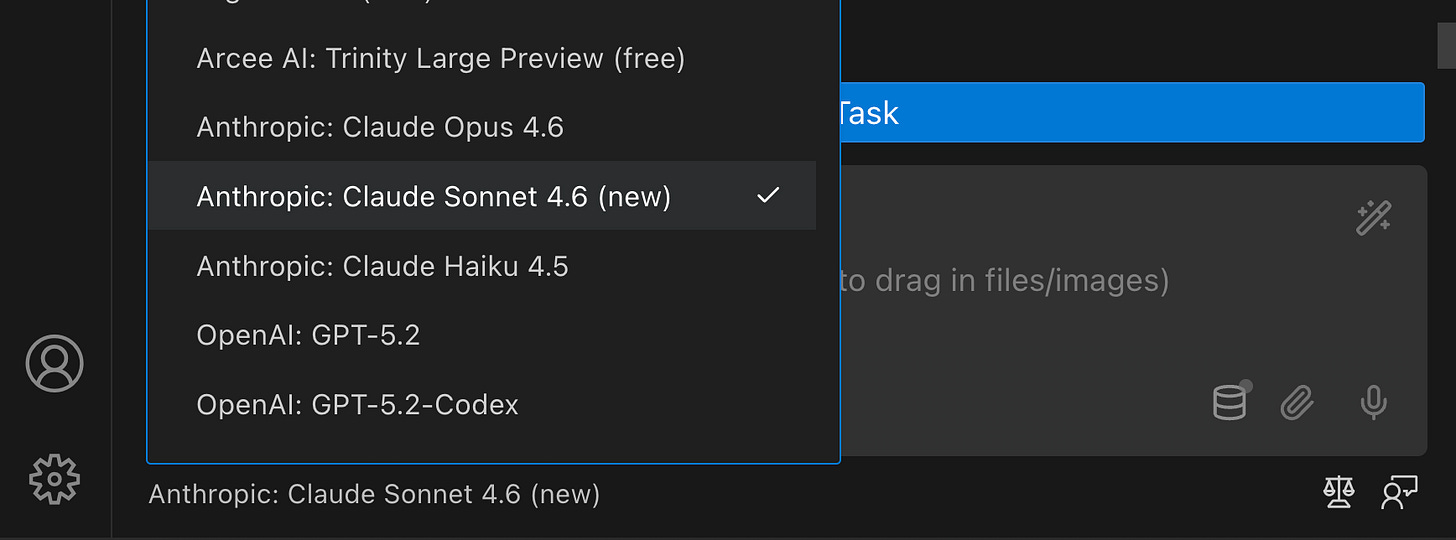
Task: Click the person with speech bubble icon
Action: tap(1399, 493)
